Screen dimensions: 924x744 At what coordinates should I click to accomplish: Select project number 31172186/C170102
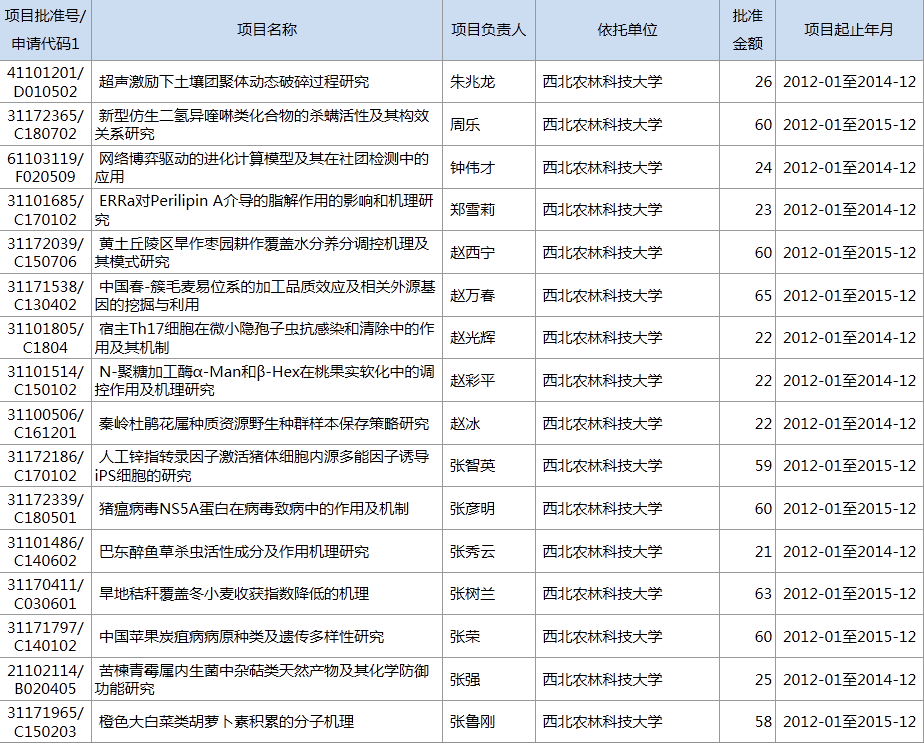click(x=45, y=466)
